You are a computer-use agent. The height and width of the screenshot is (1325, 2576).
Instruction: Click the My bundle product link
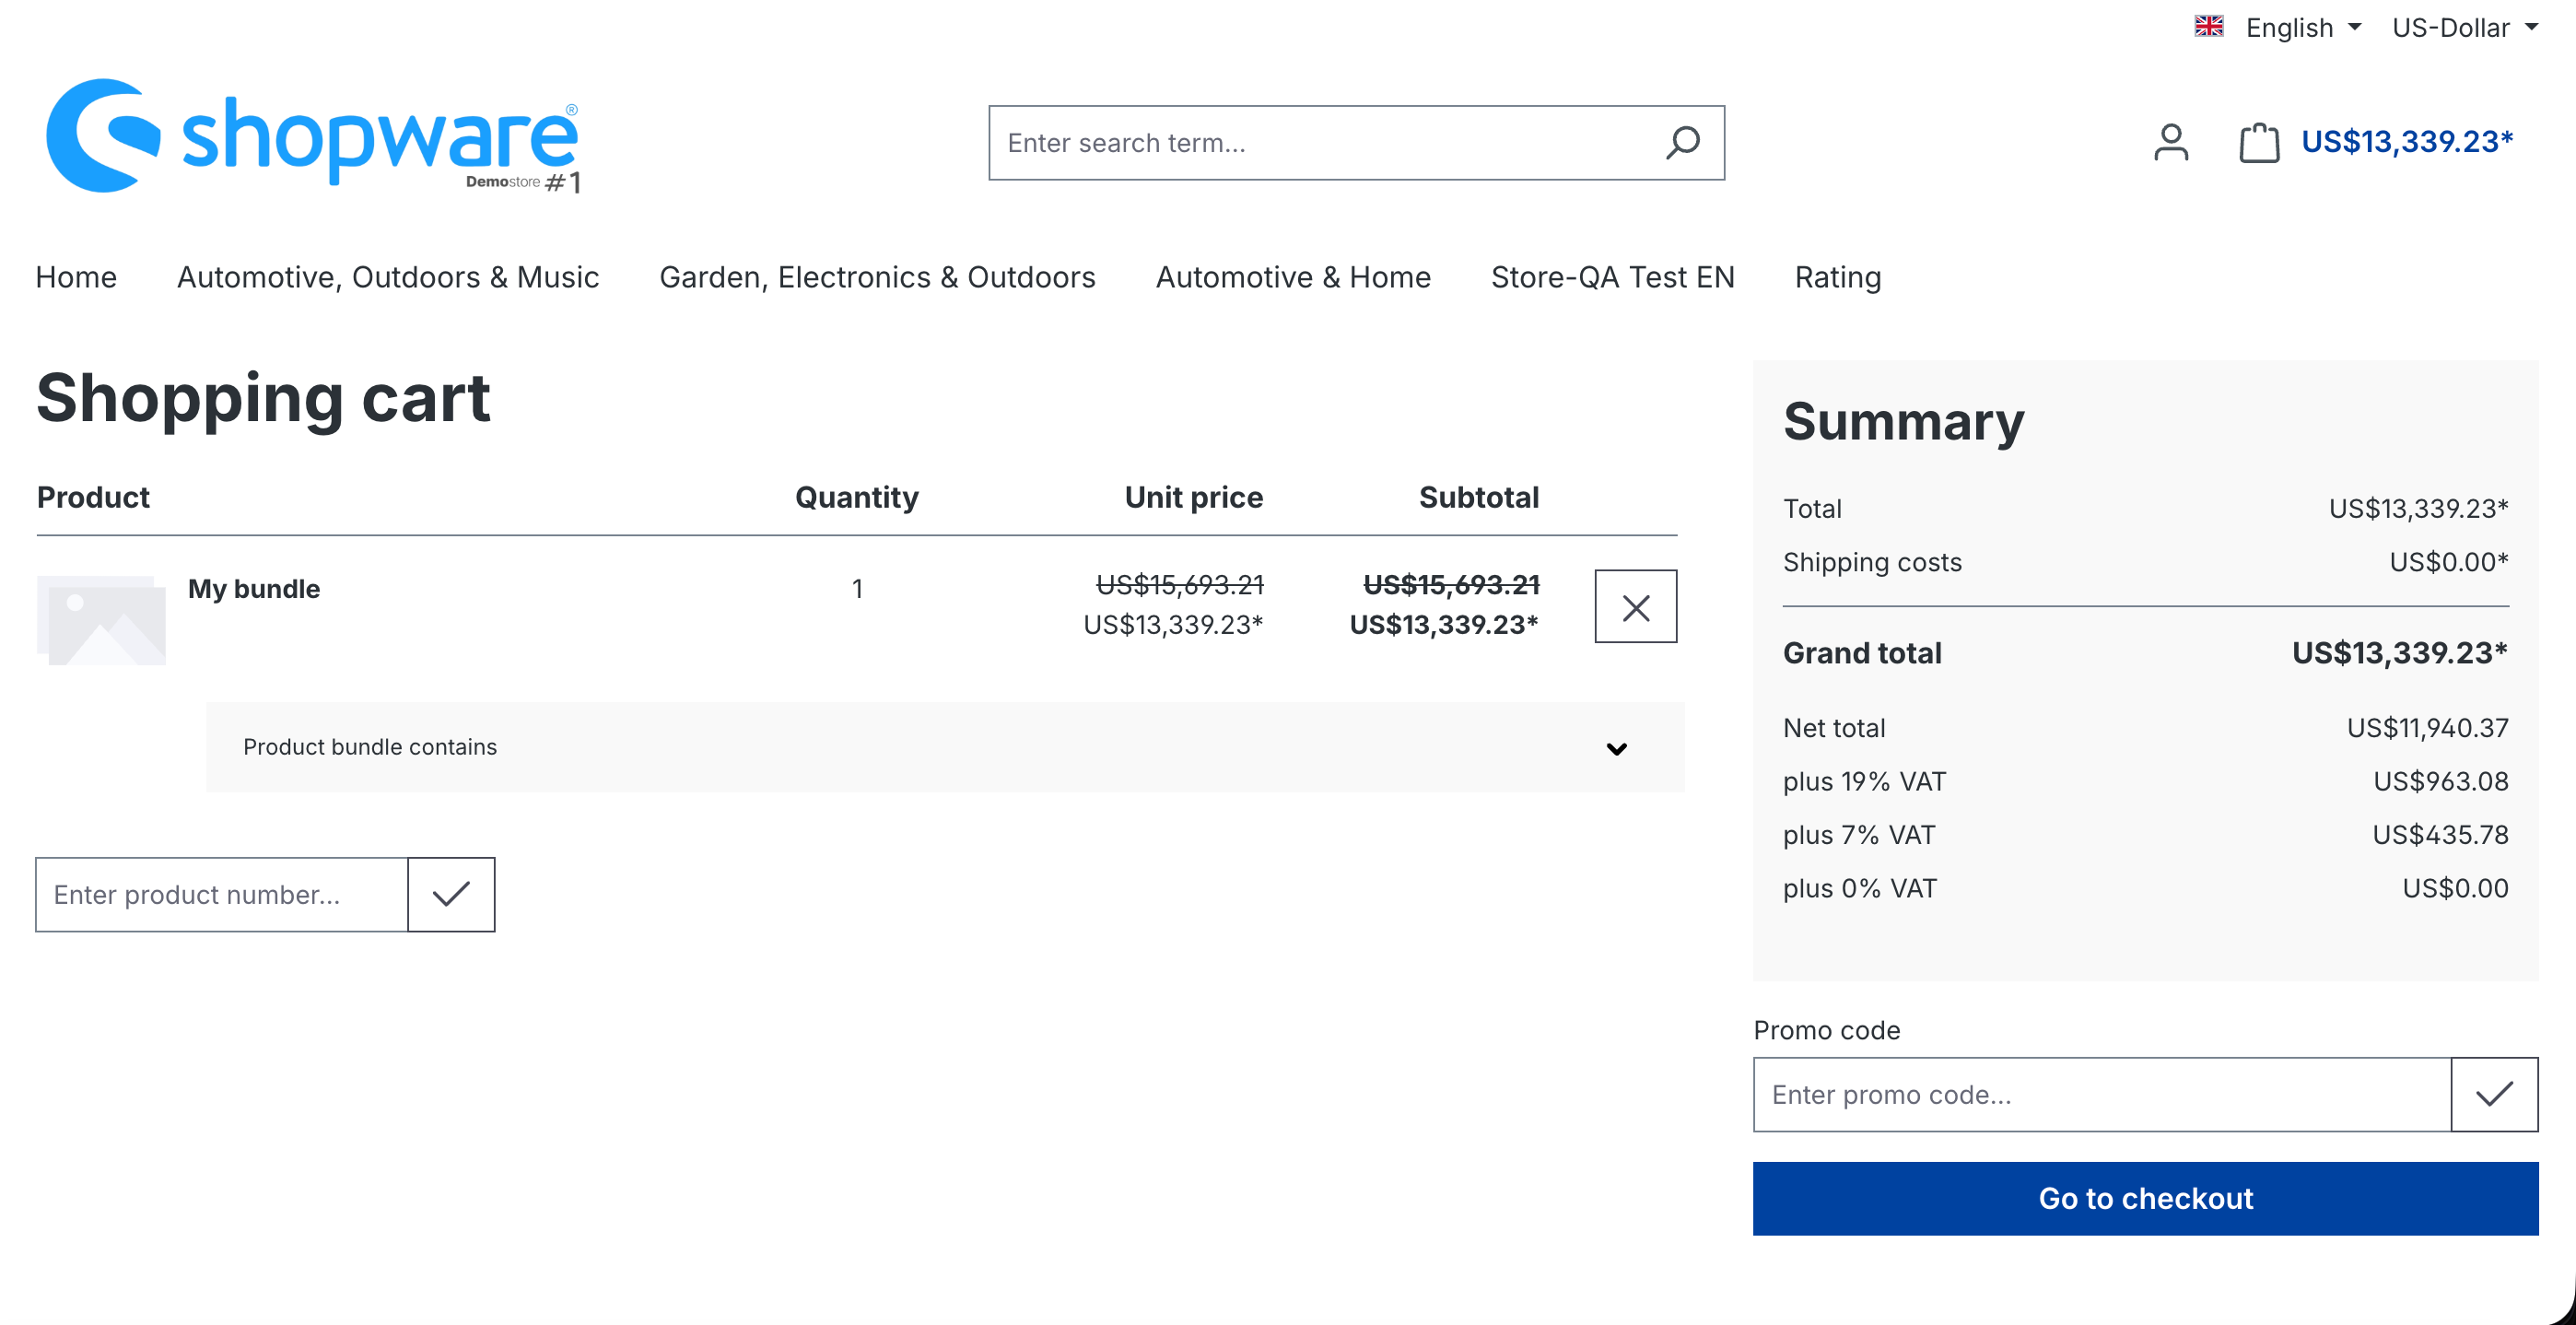(254, 589)
